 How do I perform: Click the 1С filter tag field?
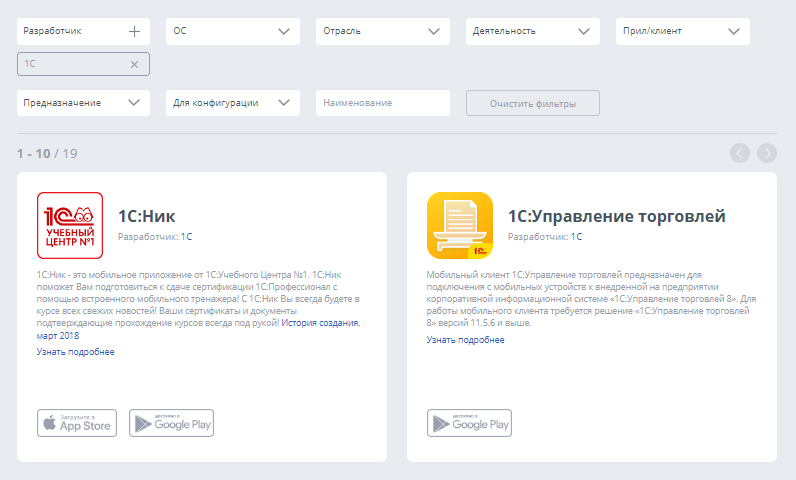83,64
